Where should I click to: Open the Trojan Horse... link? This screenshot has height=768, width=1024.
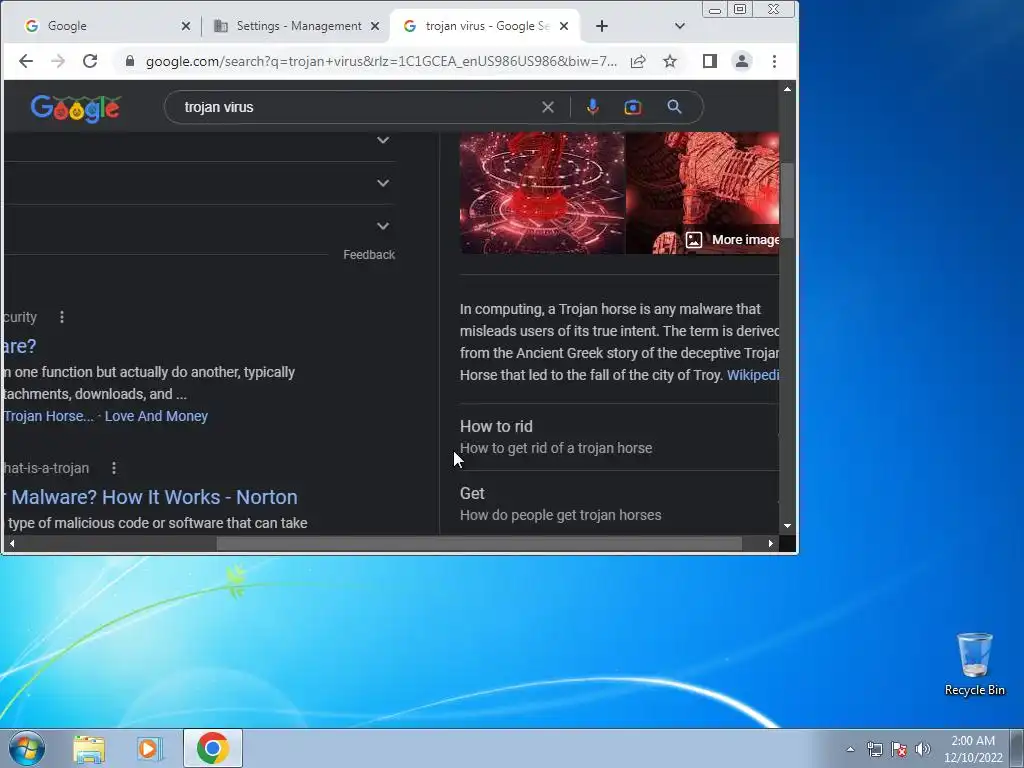(x=48, y=416)
